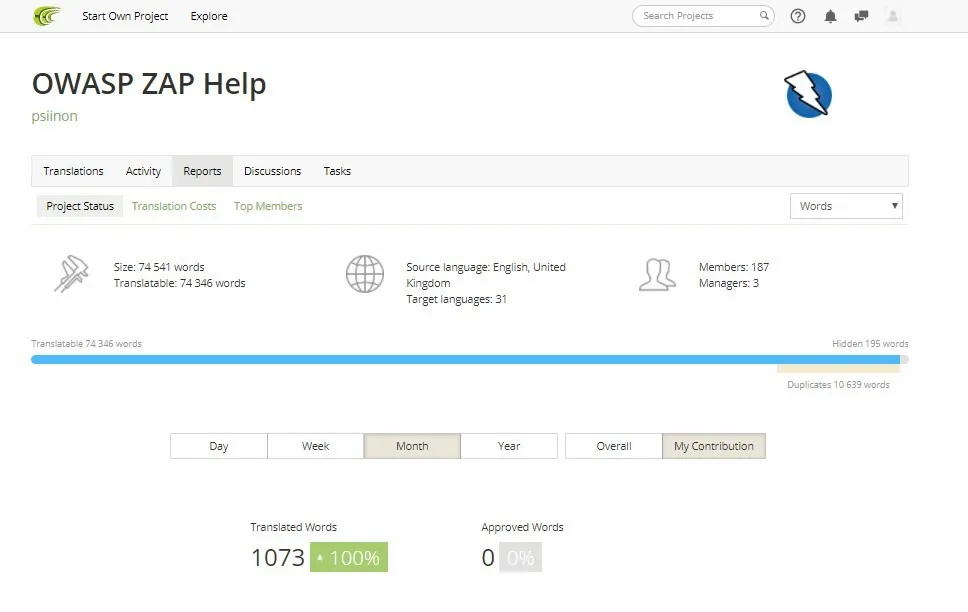Expand the Words unit dropdown
The image size is (968, 612).
846,206
